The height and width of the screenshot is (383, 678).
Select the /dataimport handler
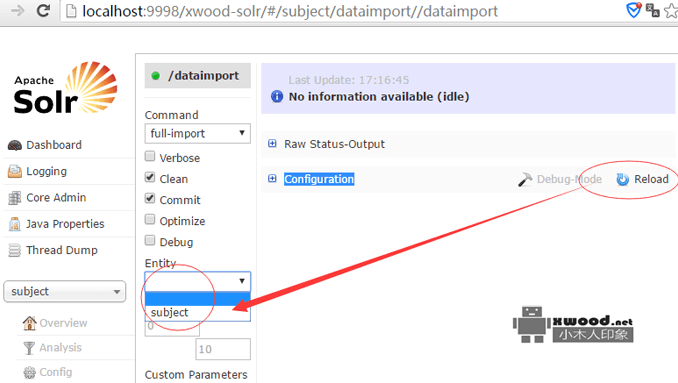pos(198,76)
